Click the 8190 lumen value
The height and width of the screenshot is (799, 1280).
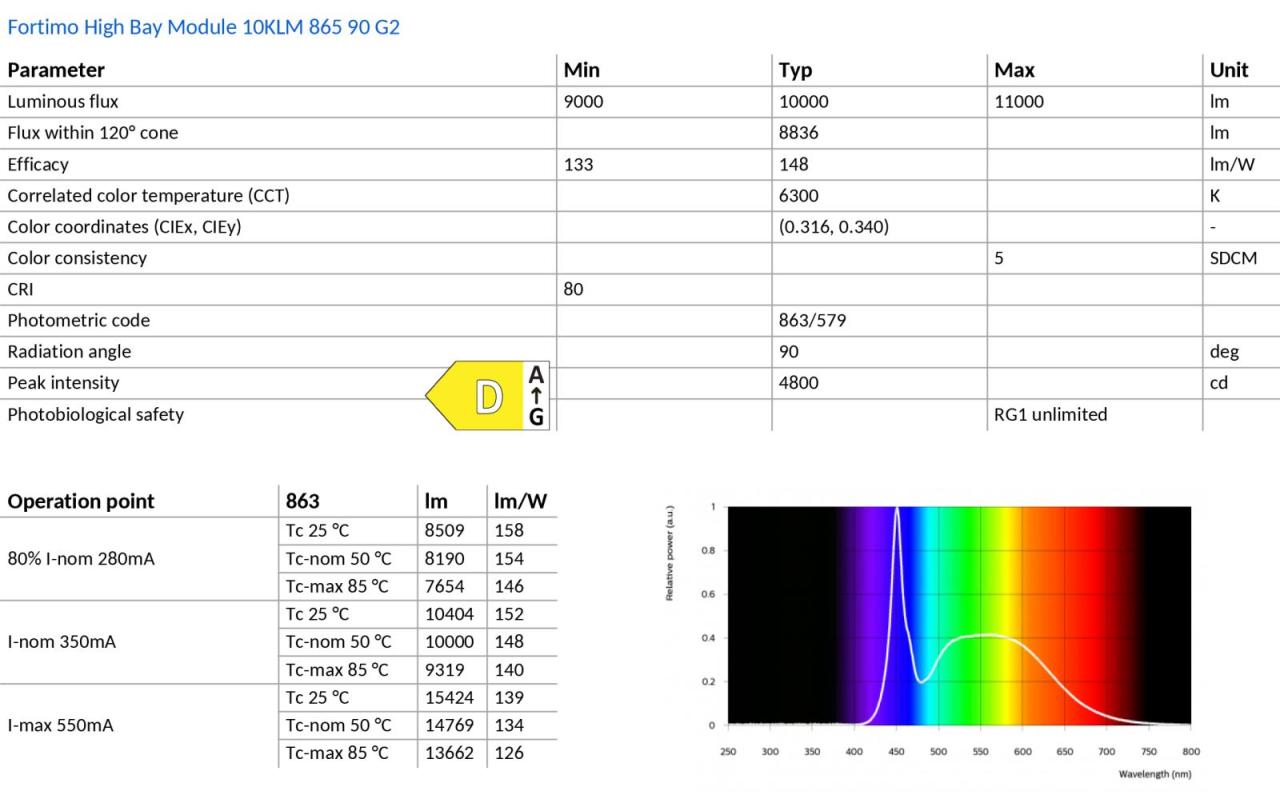coord(444,558)
